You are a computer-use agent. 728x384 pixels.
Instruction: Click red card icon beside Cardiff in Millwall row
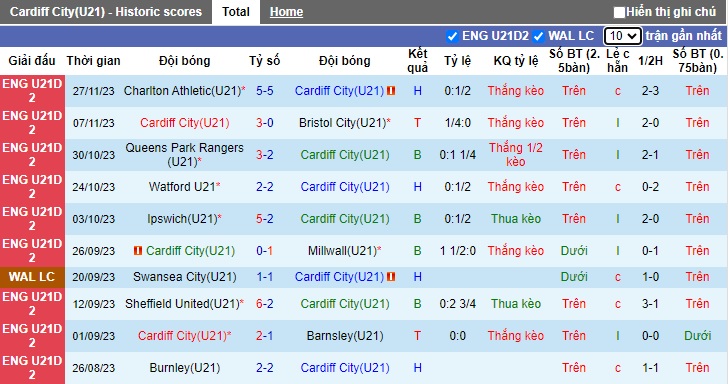(138, 251)
